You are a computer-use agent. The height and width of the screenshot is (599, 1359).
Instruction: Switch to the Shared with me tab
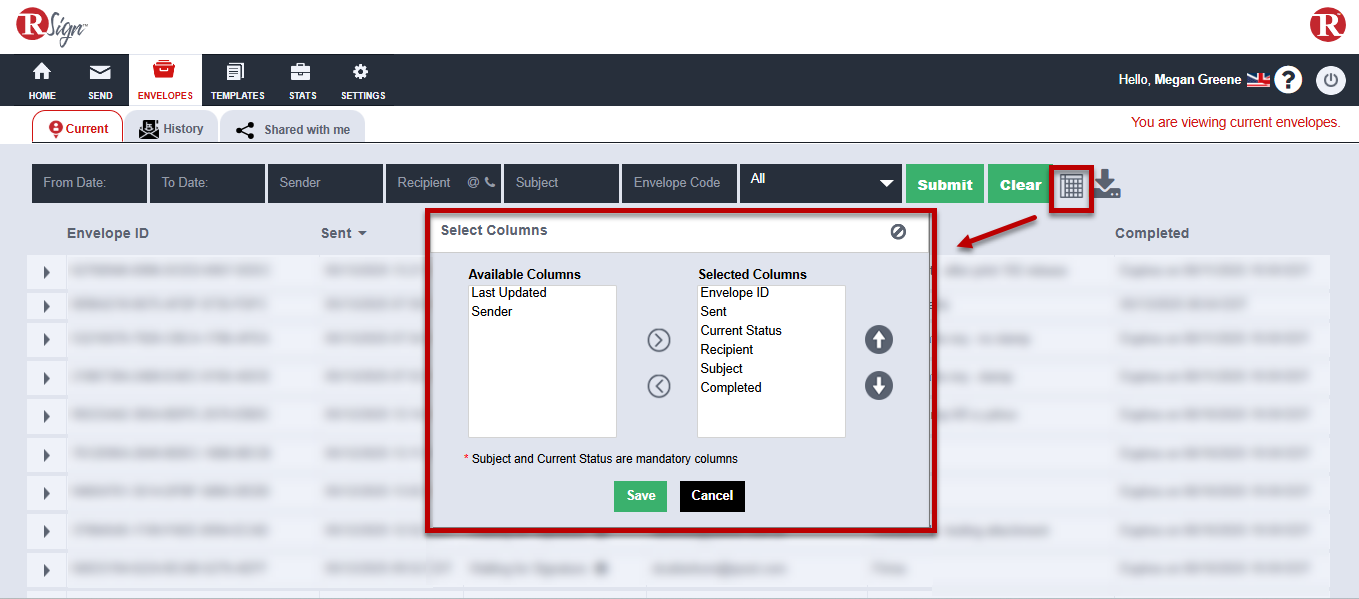(292, 129)
